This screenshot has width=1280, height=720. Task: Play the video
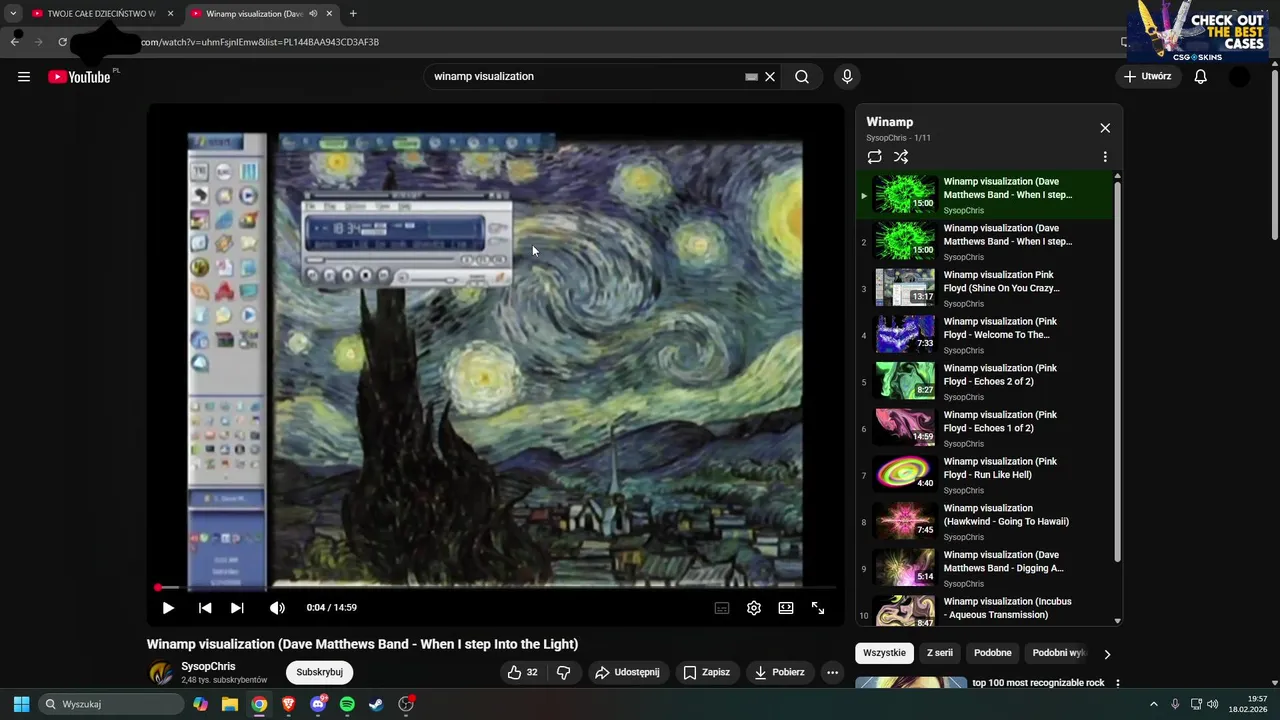(168, 608)
